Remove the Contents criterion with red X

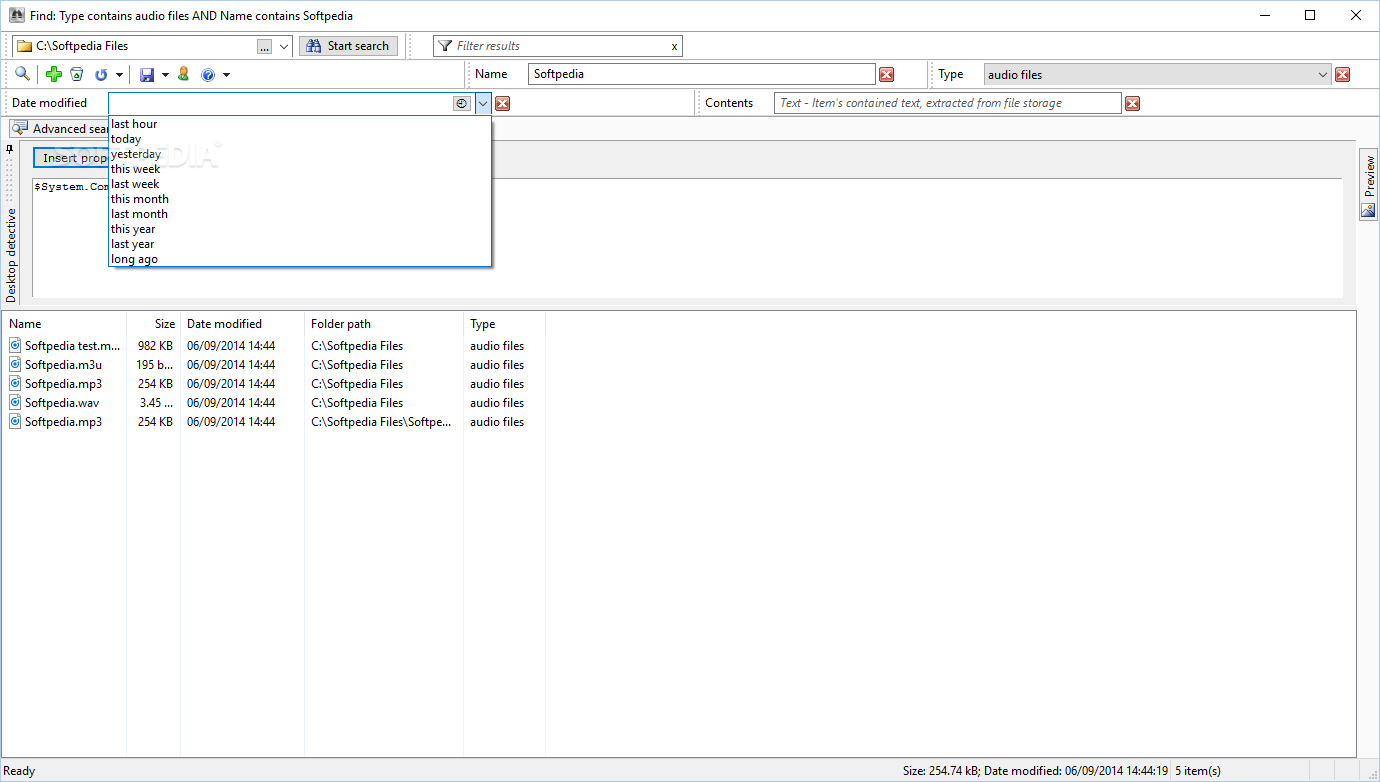(x=1132, y=103)
